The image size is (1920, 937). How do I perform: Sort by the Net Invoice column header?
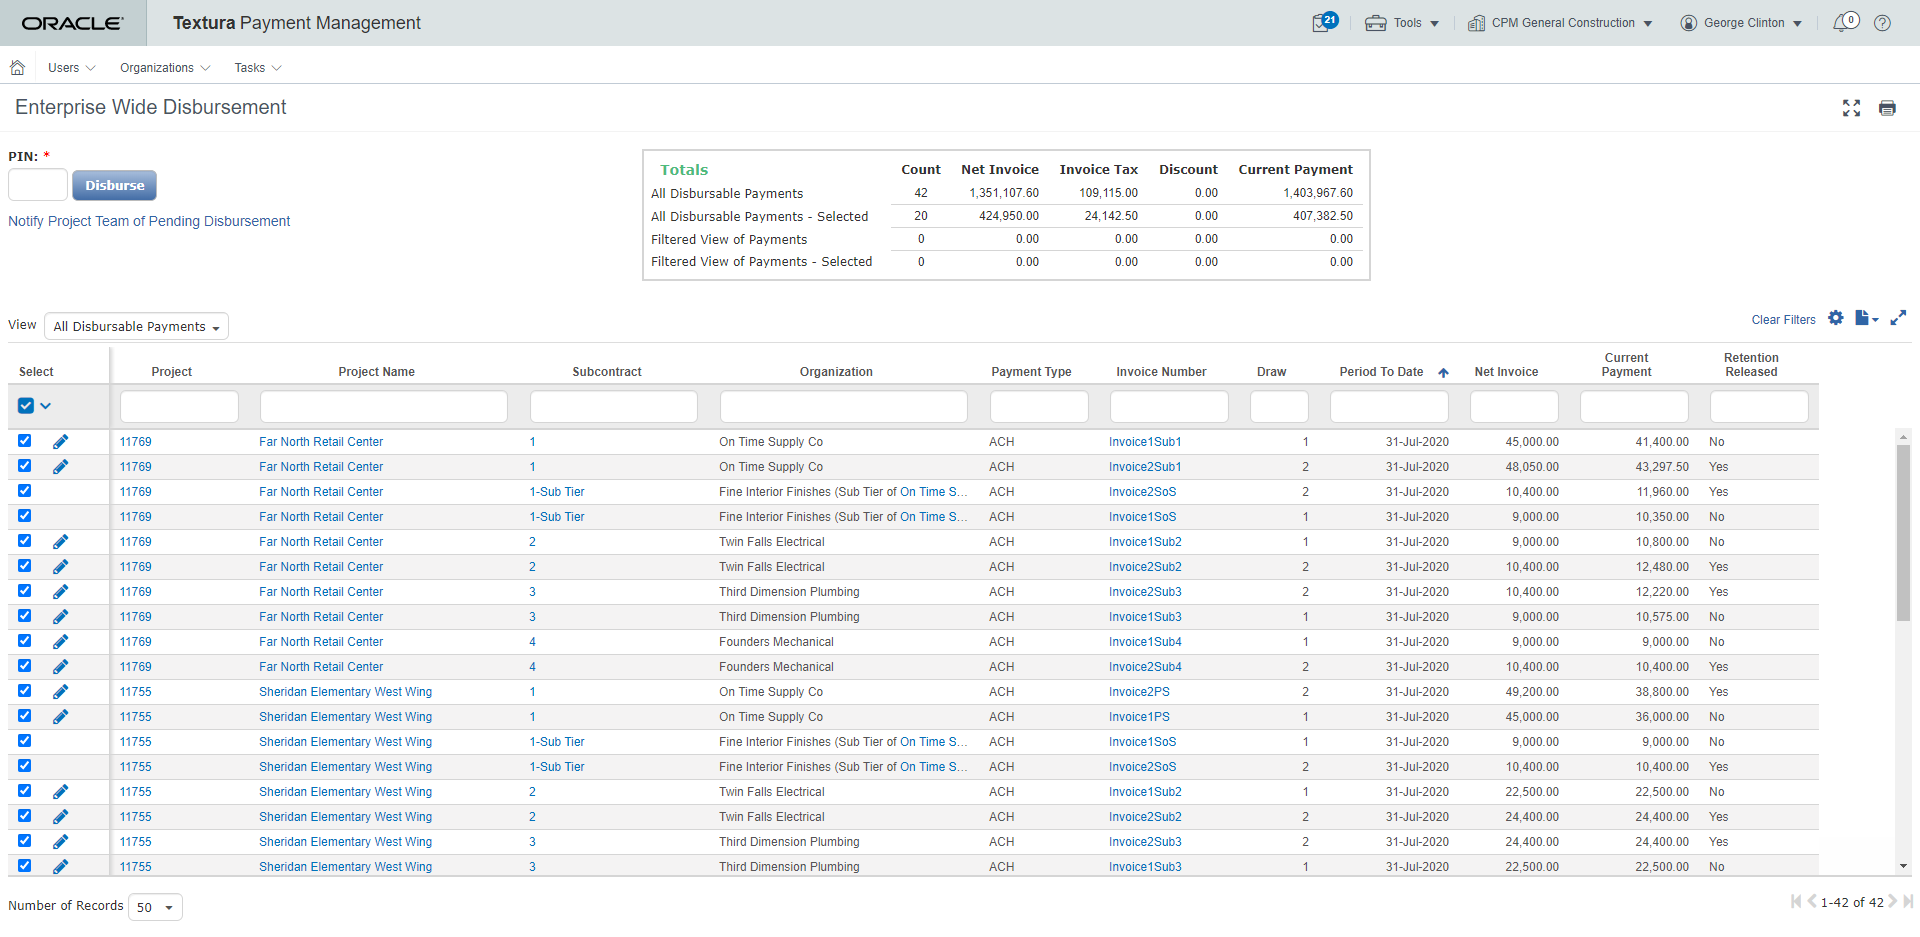tap(1506, 372)
